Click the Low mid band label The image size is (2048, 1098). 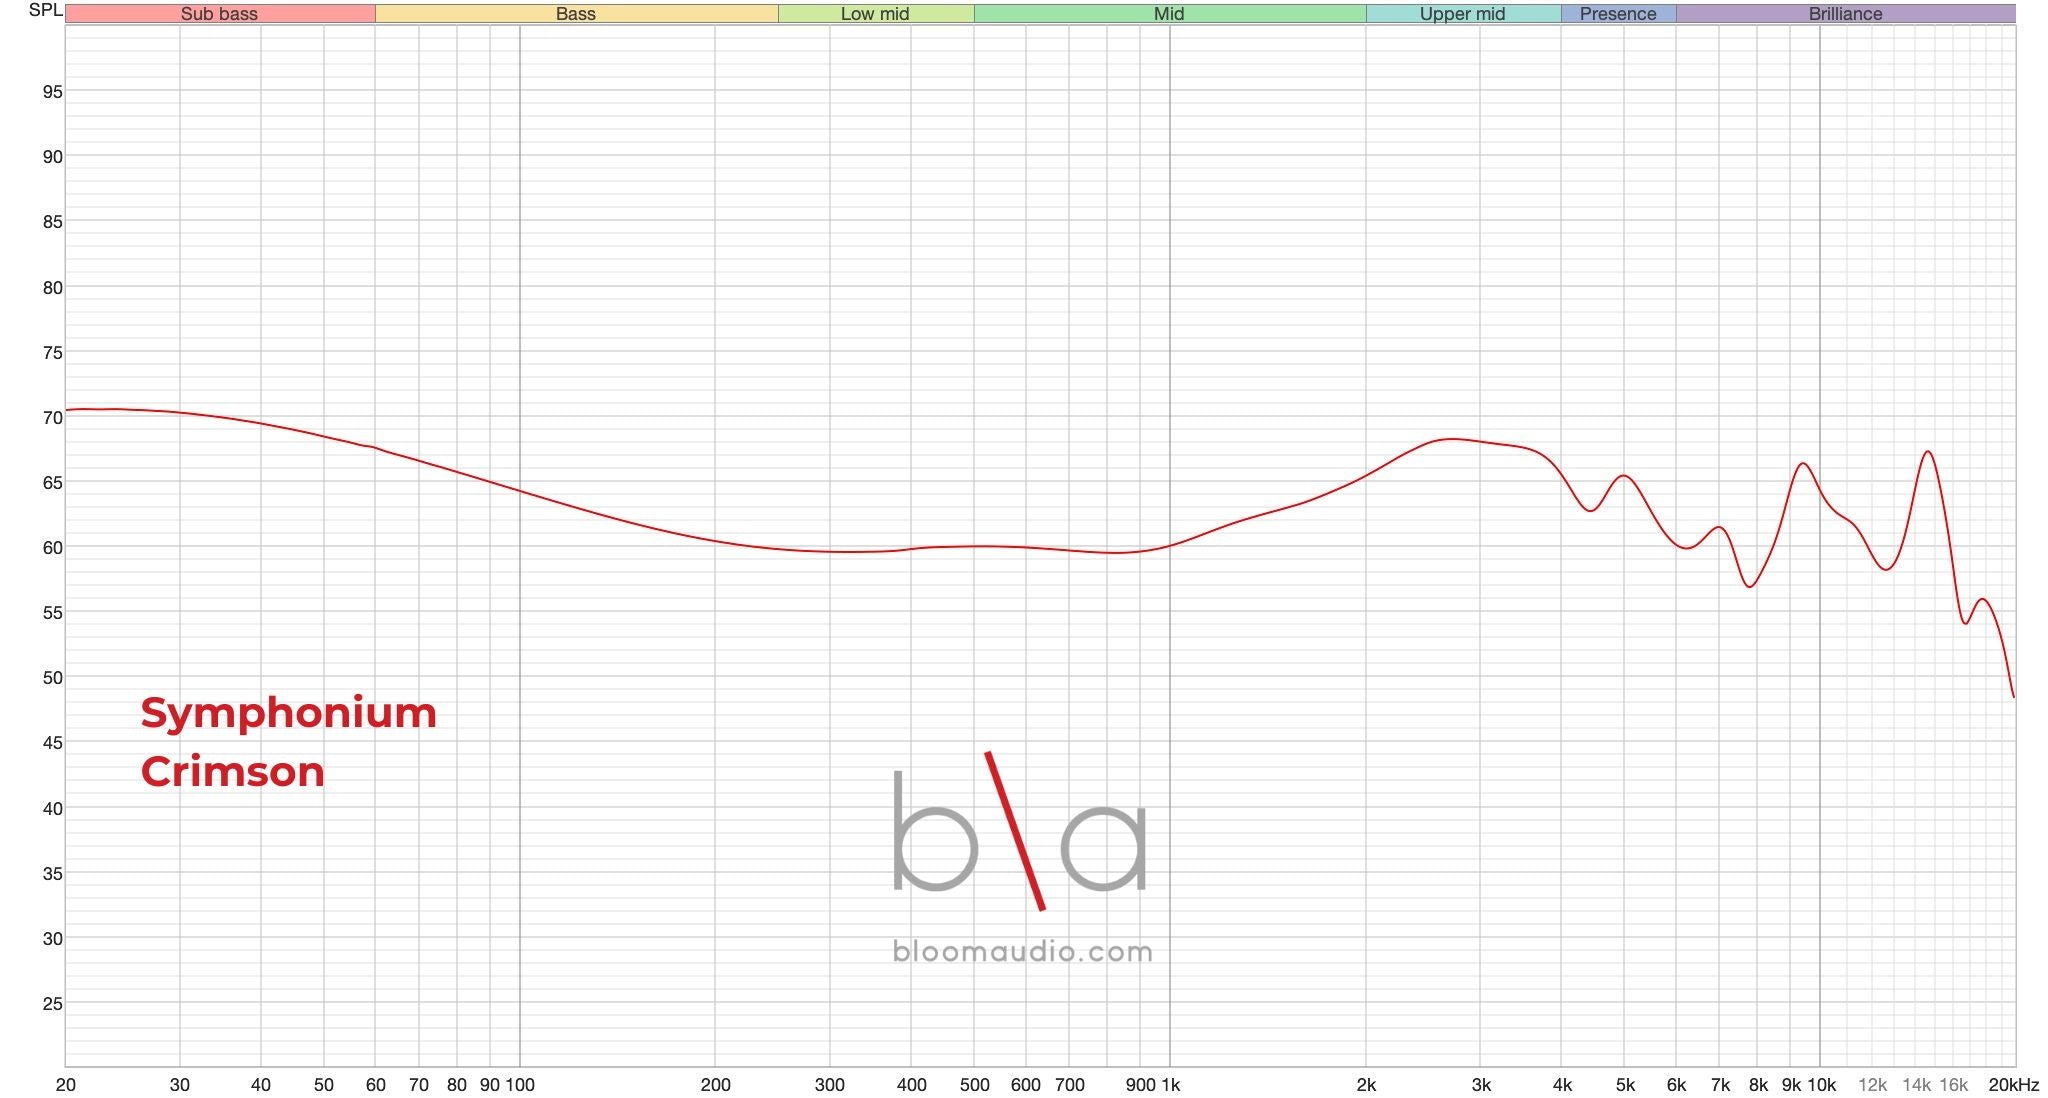[875, 14]
